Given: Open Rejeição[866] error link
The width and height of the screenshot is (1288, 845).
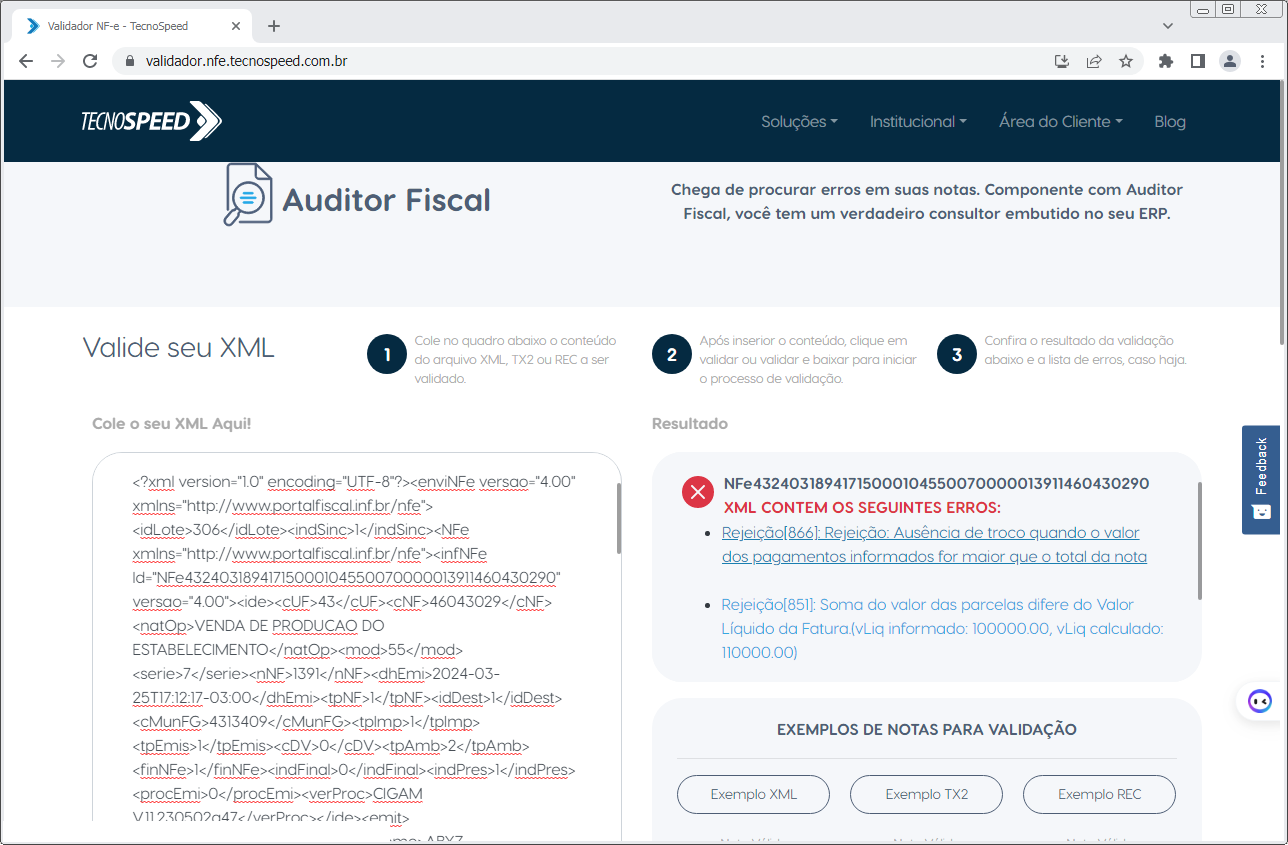Looking at the screenshot, I should coord(934,545).
